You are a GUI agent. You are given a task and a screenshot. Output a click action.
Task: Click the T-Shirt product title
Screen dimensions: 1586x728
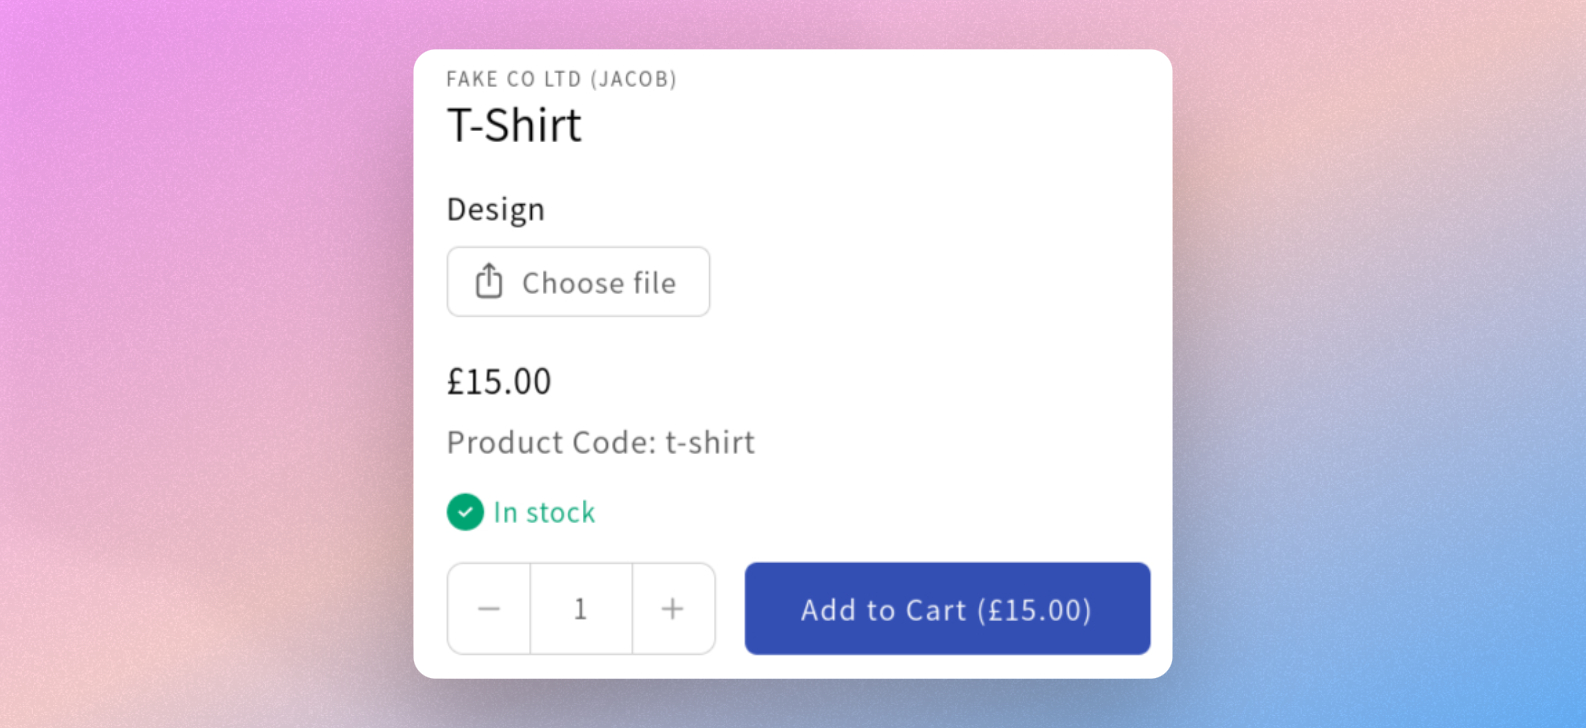[x=515, y=125]
